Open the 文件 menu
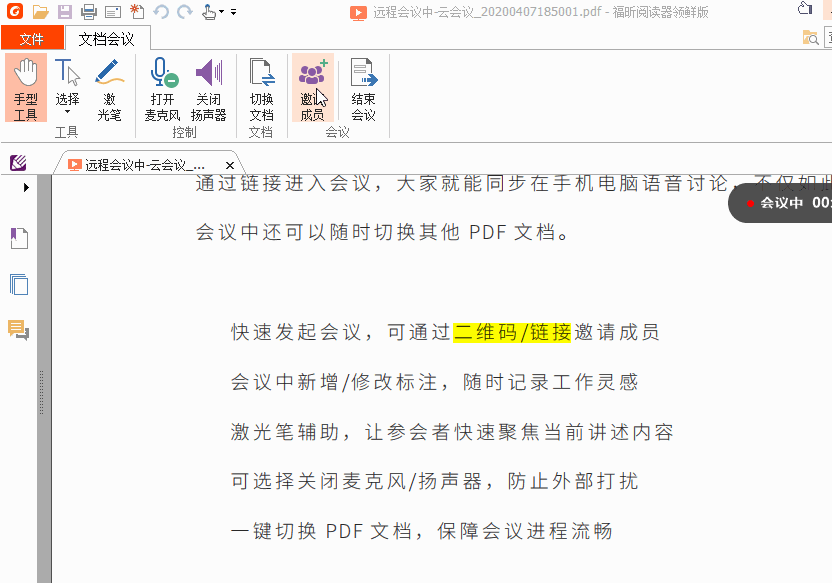 [33, 37]
